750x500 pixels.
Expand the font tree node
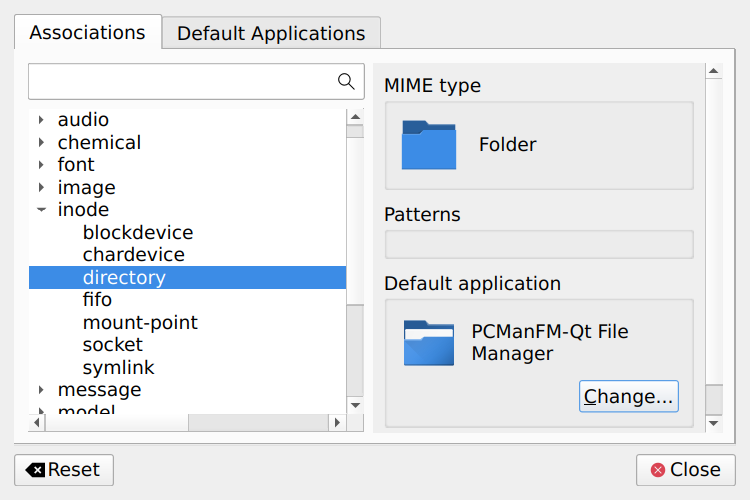click(x=41, y=165)
